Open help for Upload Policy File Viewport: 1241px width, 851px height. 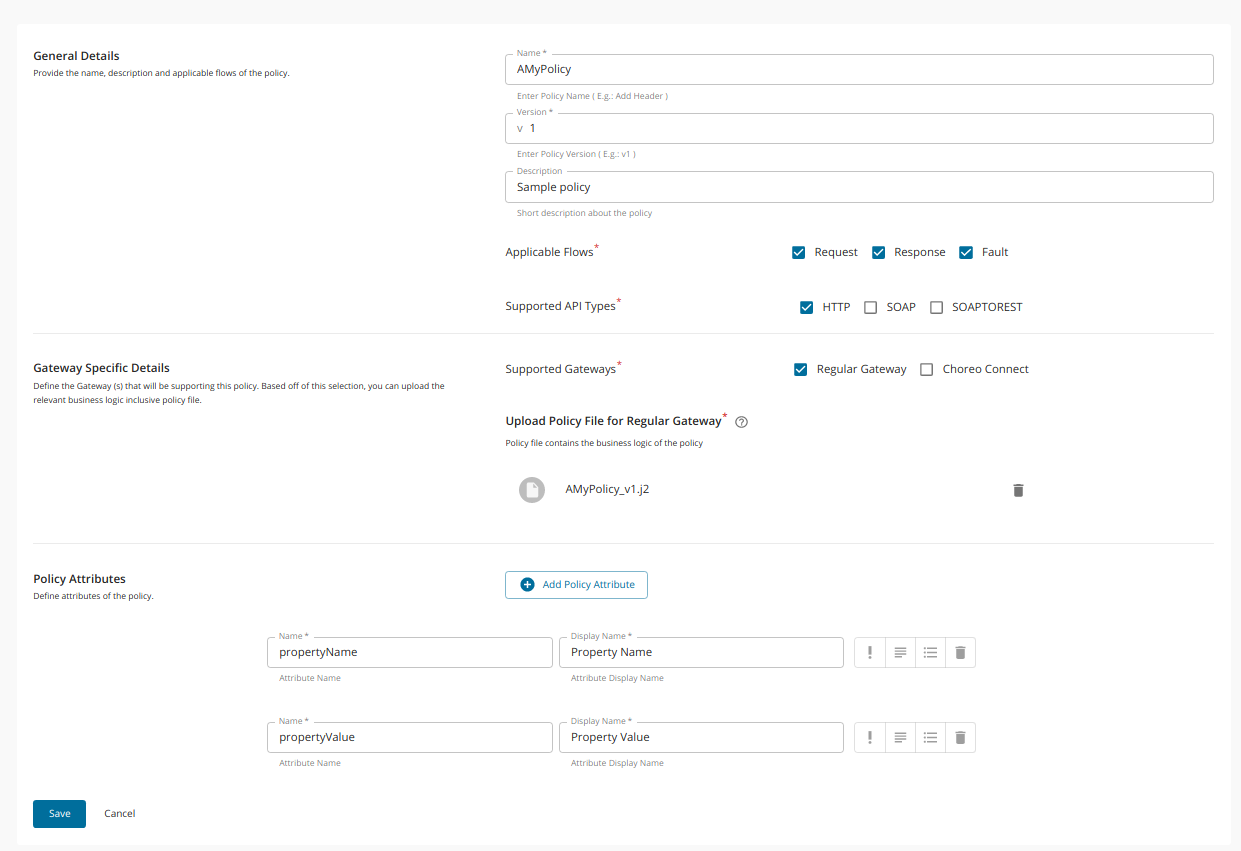point(740,422)
